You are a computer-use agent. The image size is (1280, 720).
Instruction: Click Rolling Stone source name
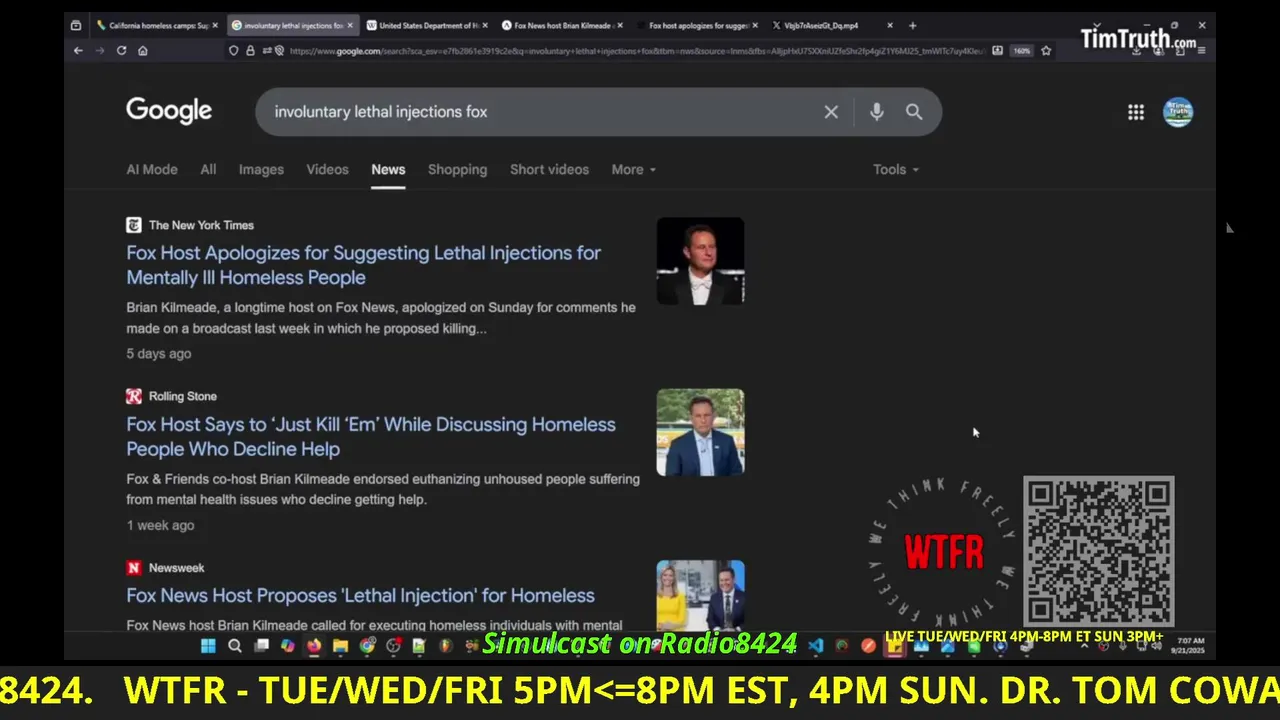(183, 396)
